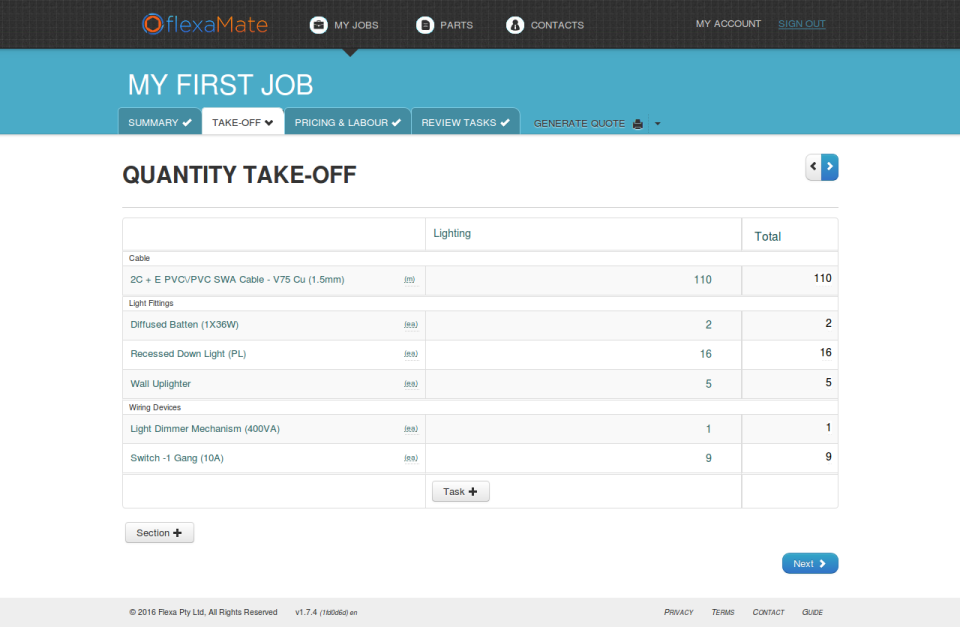Switch to Pricing & Labour tab
The image size is (960, 627).
point(347,123)
